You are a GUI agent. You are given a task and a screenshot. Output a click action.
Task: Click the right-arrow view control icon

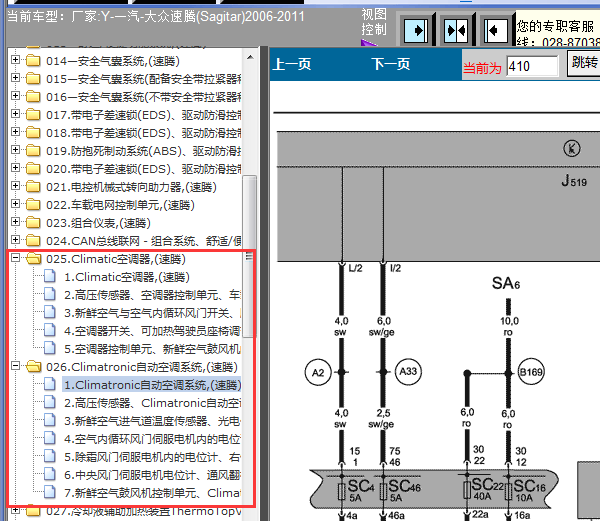pos(416,30)
